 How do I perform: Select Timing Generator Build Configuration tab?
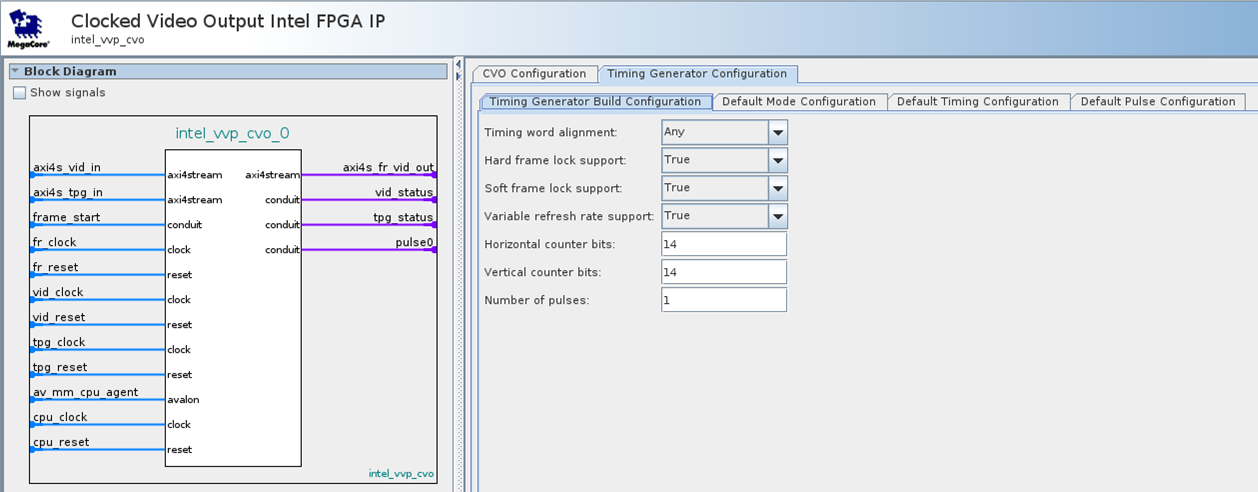point(595,102)
